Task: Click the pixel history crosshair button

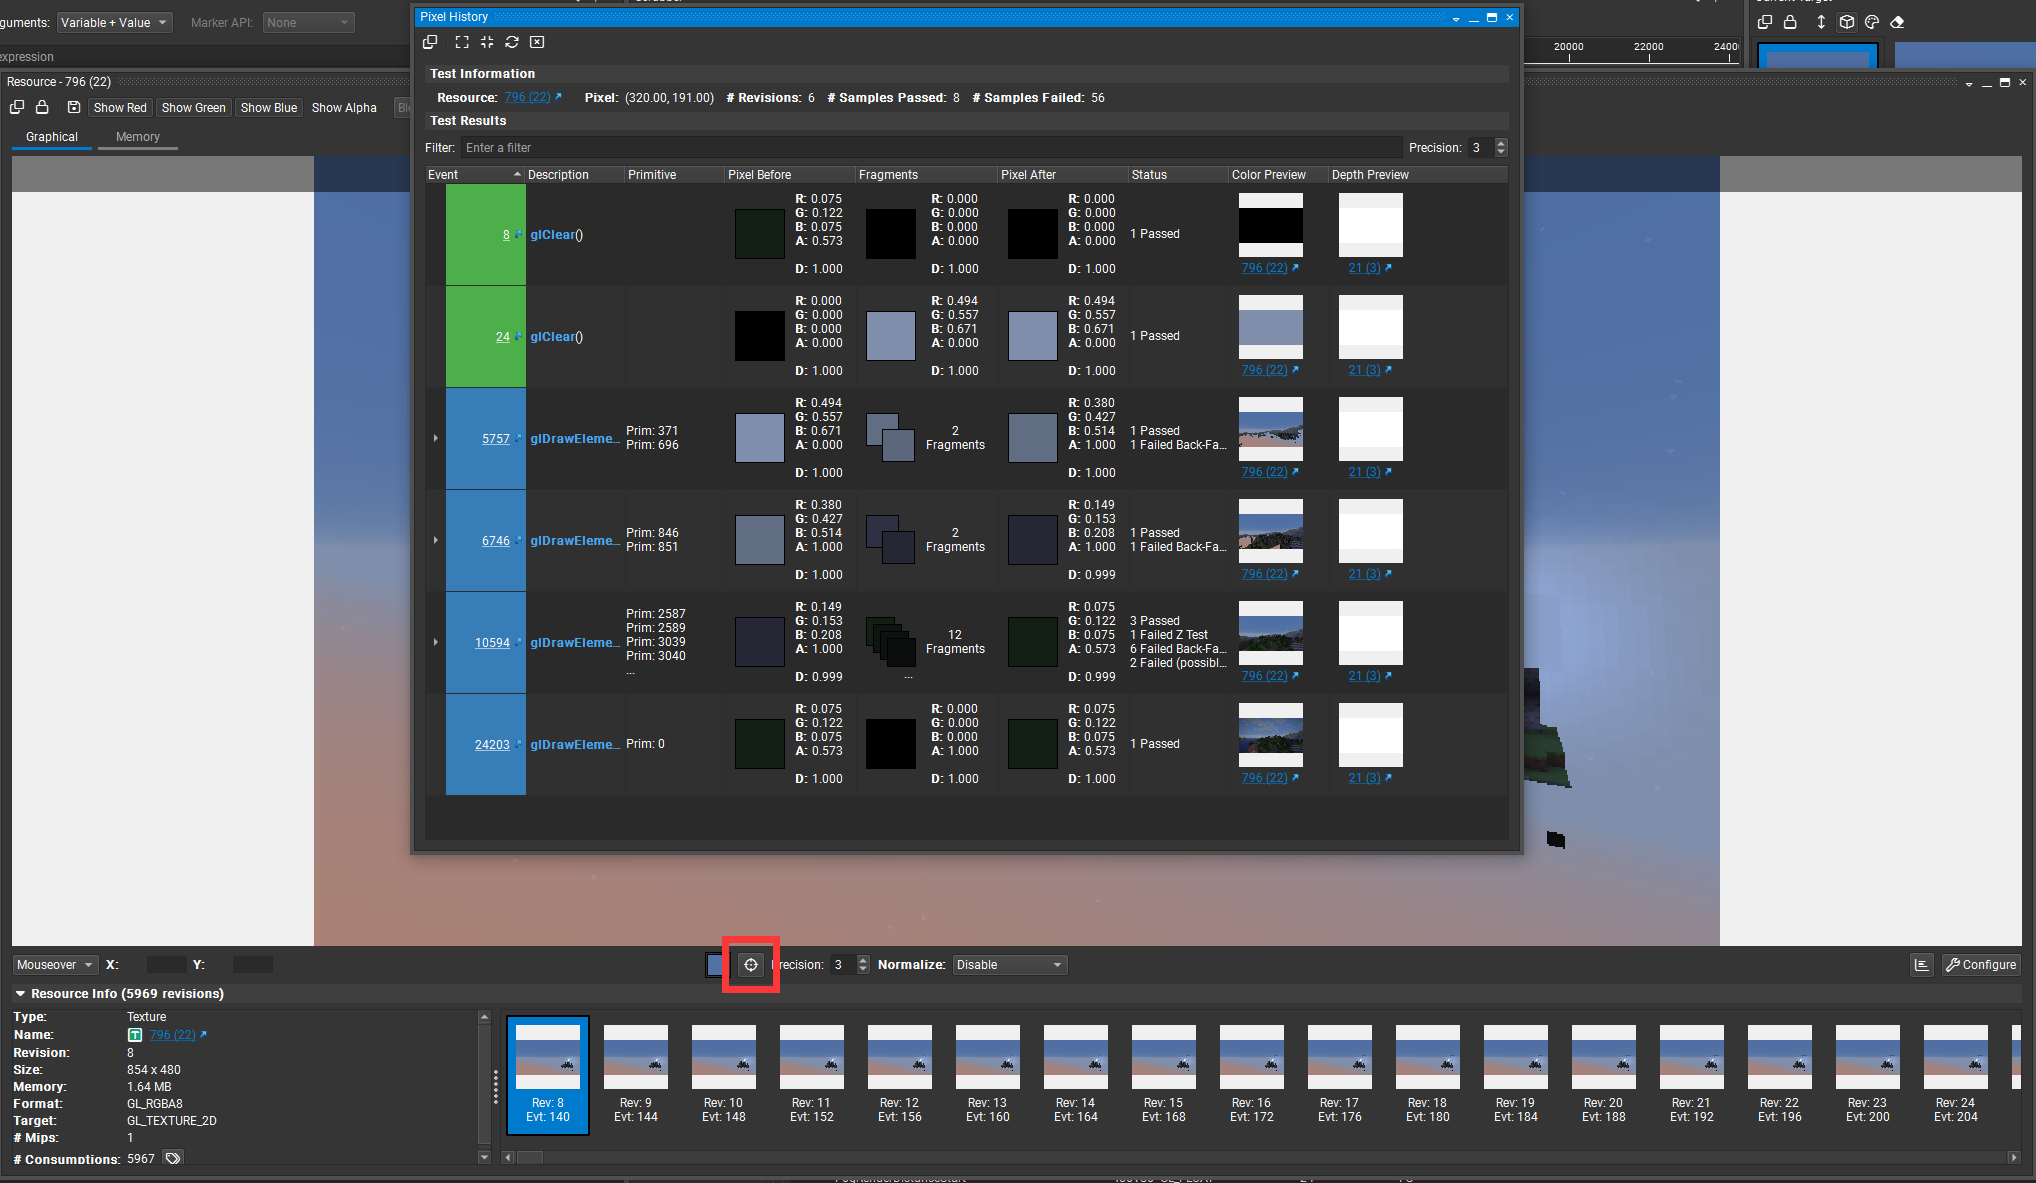Action: [x=751, y=965]
